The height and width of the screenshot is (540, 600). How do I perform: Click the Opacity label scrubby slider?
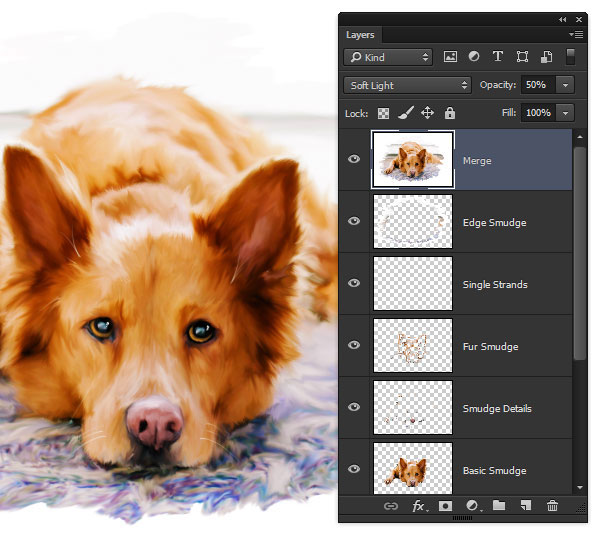(x=498, y=85)
